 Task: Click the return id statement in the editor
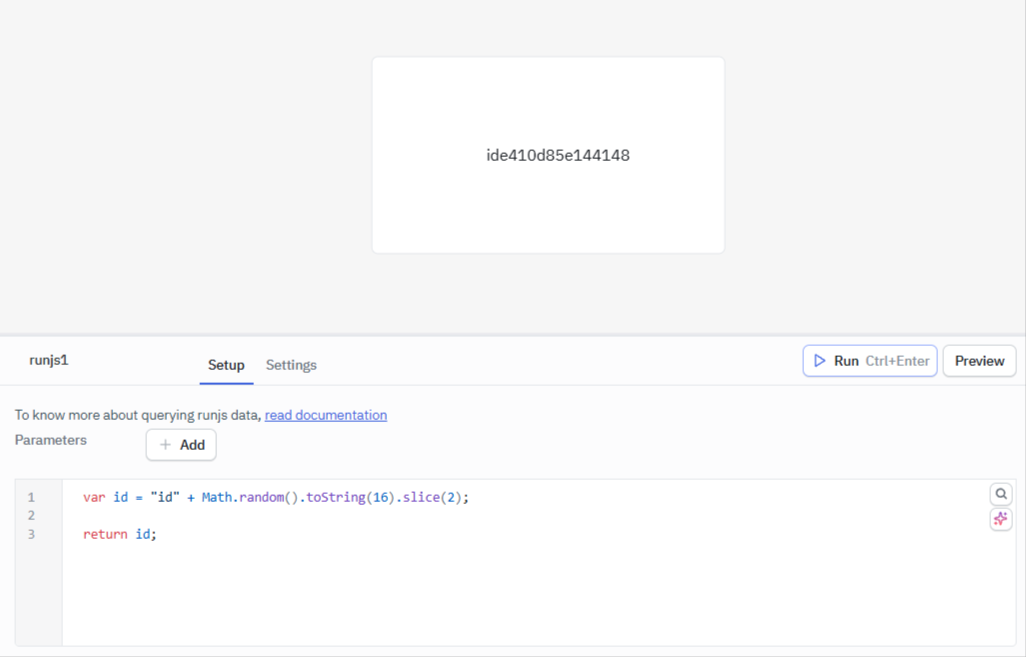click(120, 534)
